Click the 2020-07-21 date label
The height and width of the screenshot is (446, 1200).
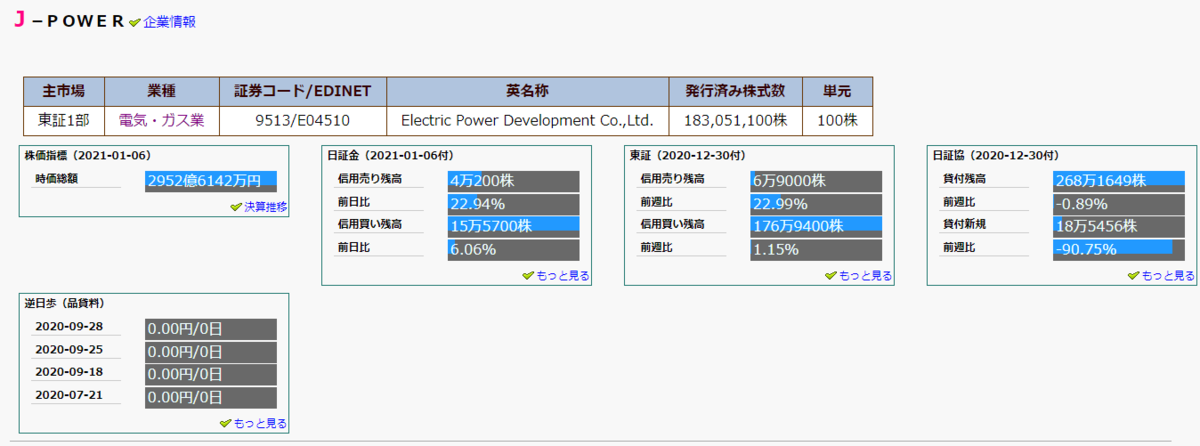click(69, 395)
